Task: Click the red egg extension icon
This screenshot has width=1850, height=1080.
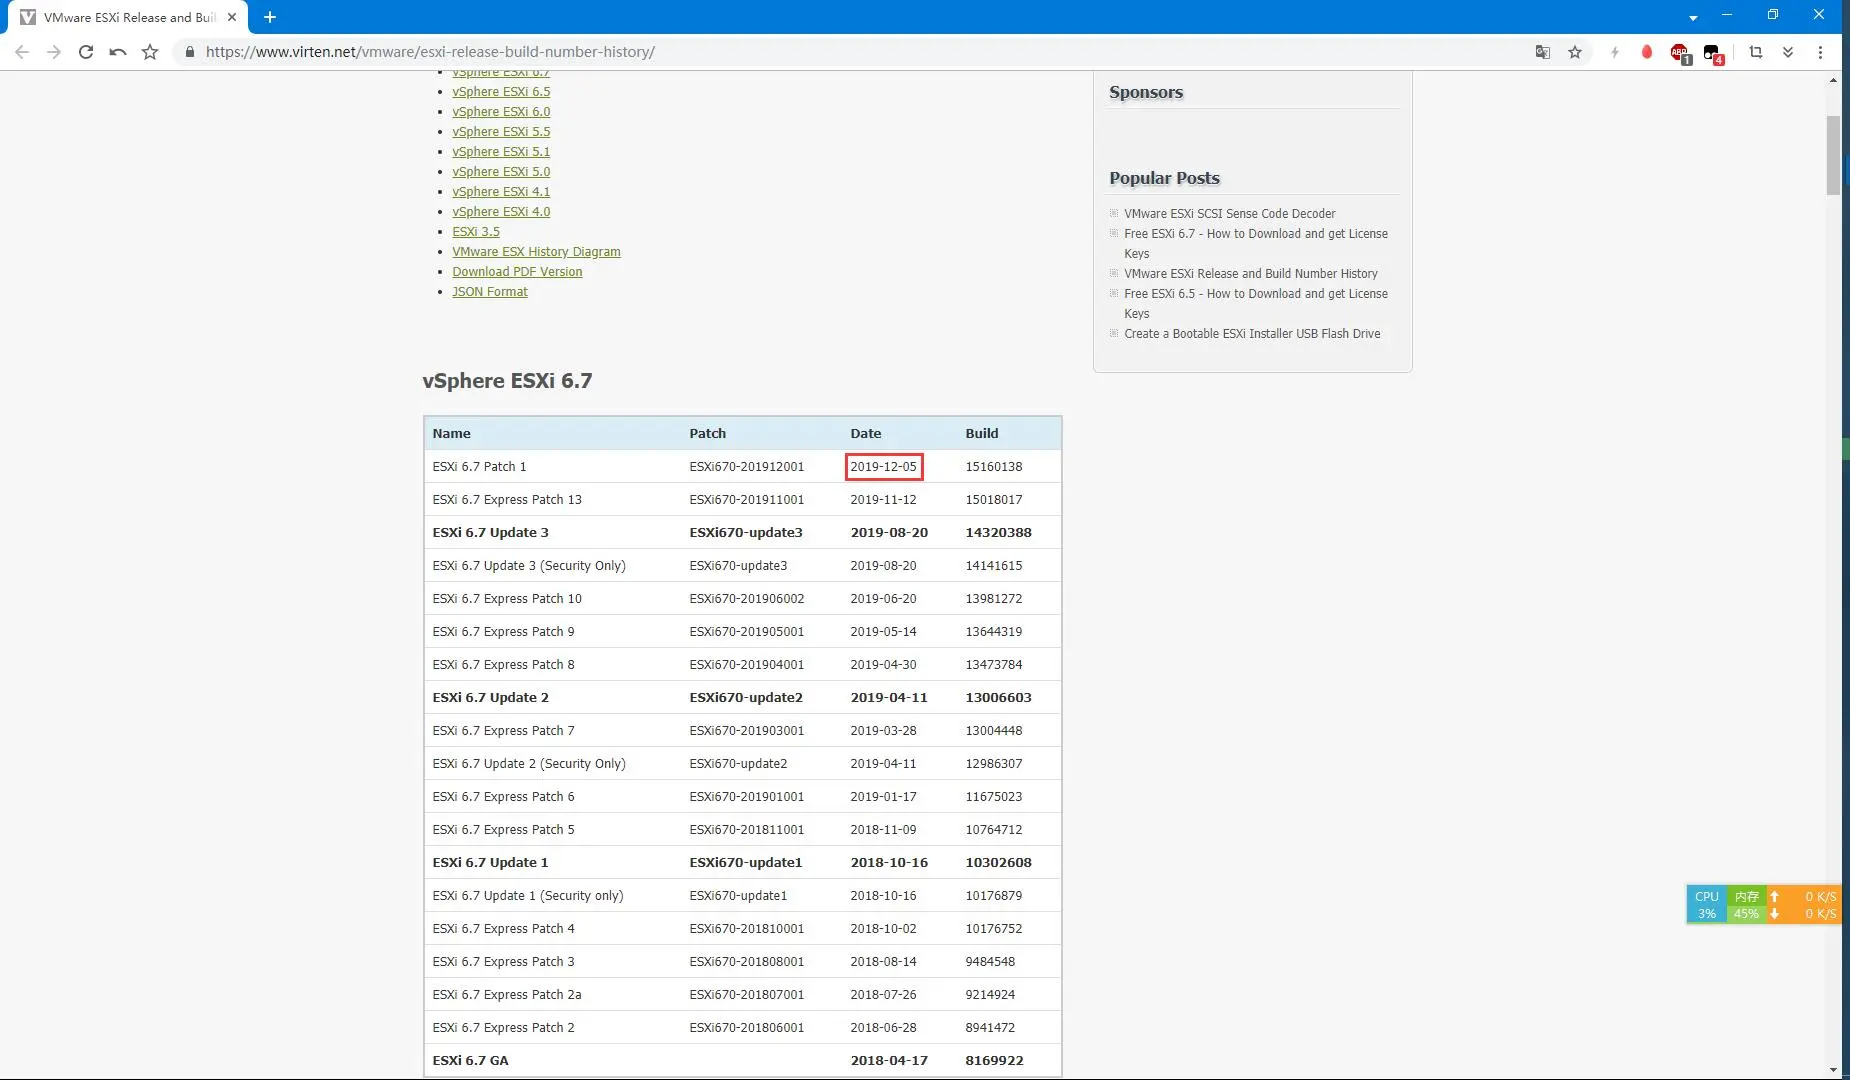Action: point(1646,52)
